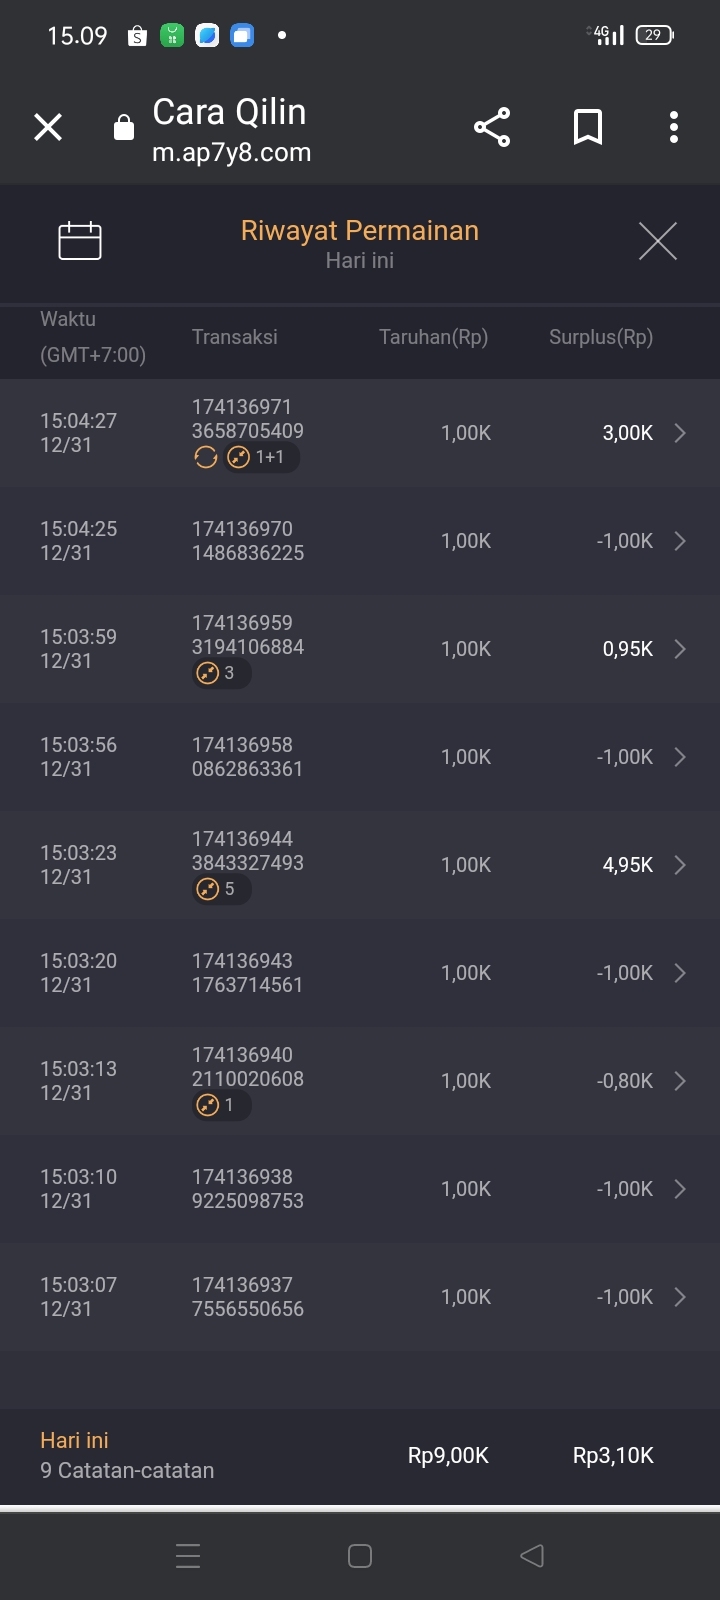Open the calendar date picker icon

pos(80,240)
